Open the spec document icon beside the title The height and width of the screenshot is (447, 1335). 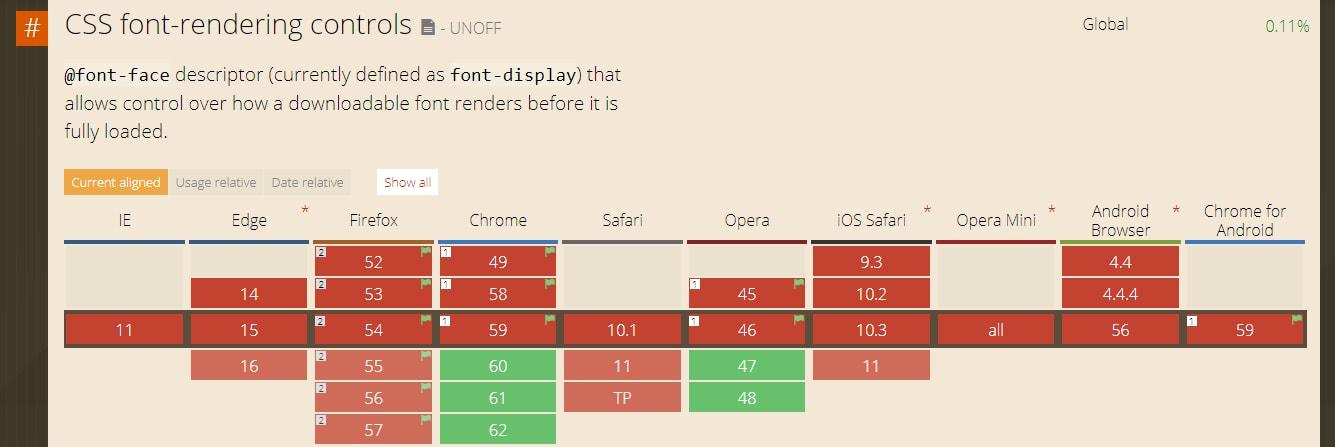pos(428,28)
